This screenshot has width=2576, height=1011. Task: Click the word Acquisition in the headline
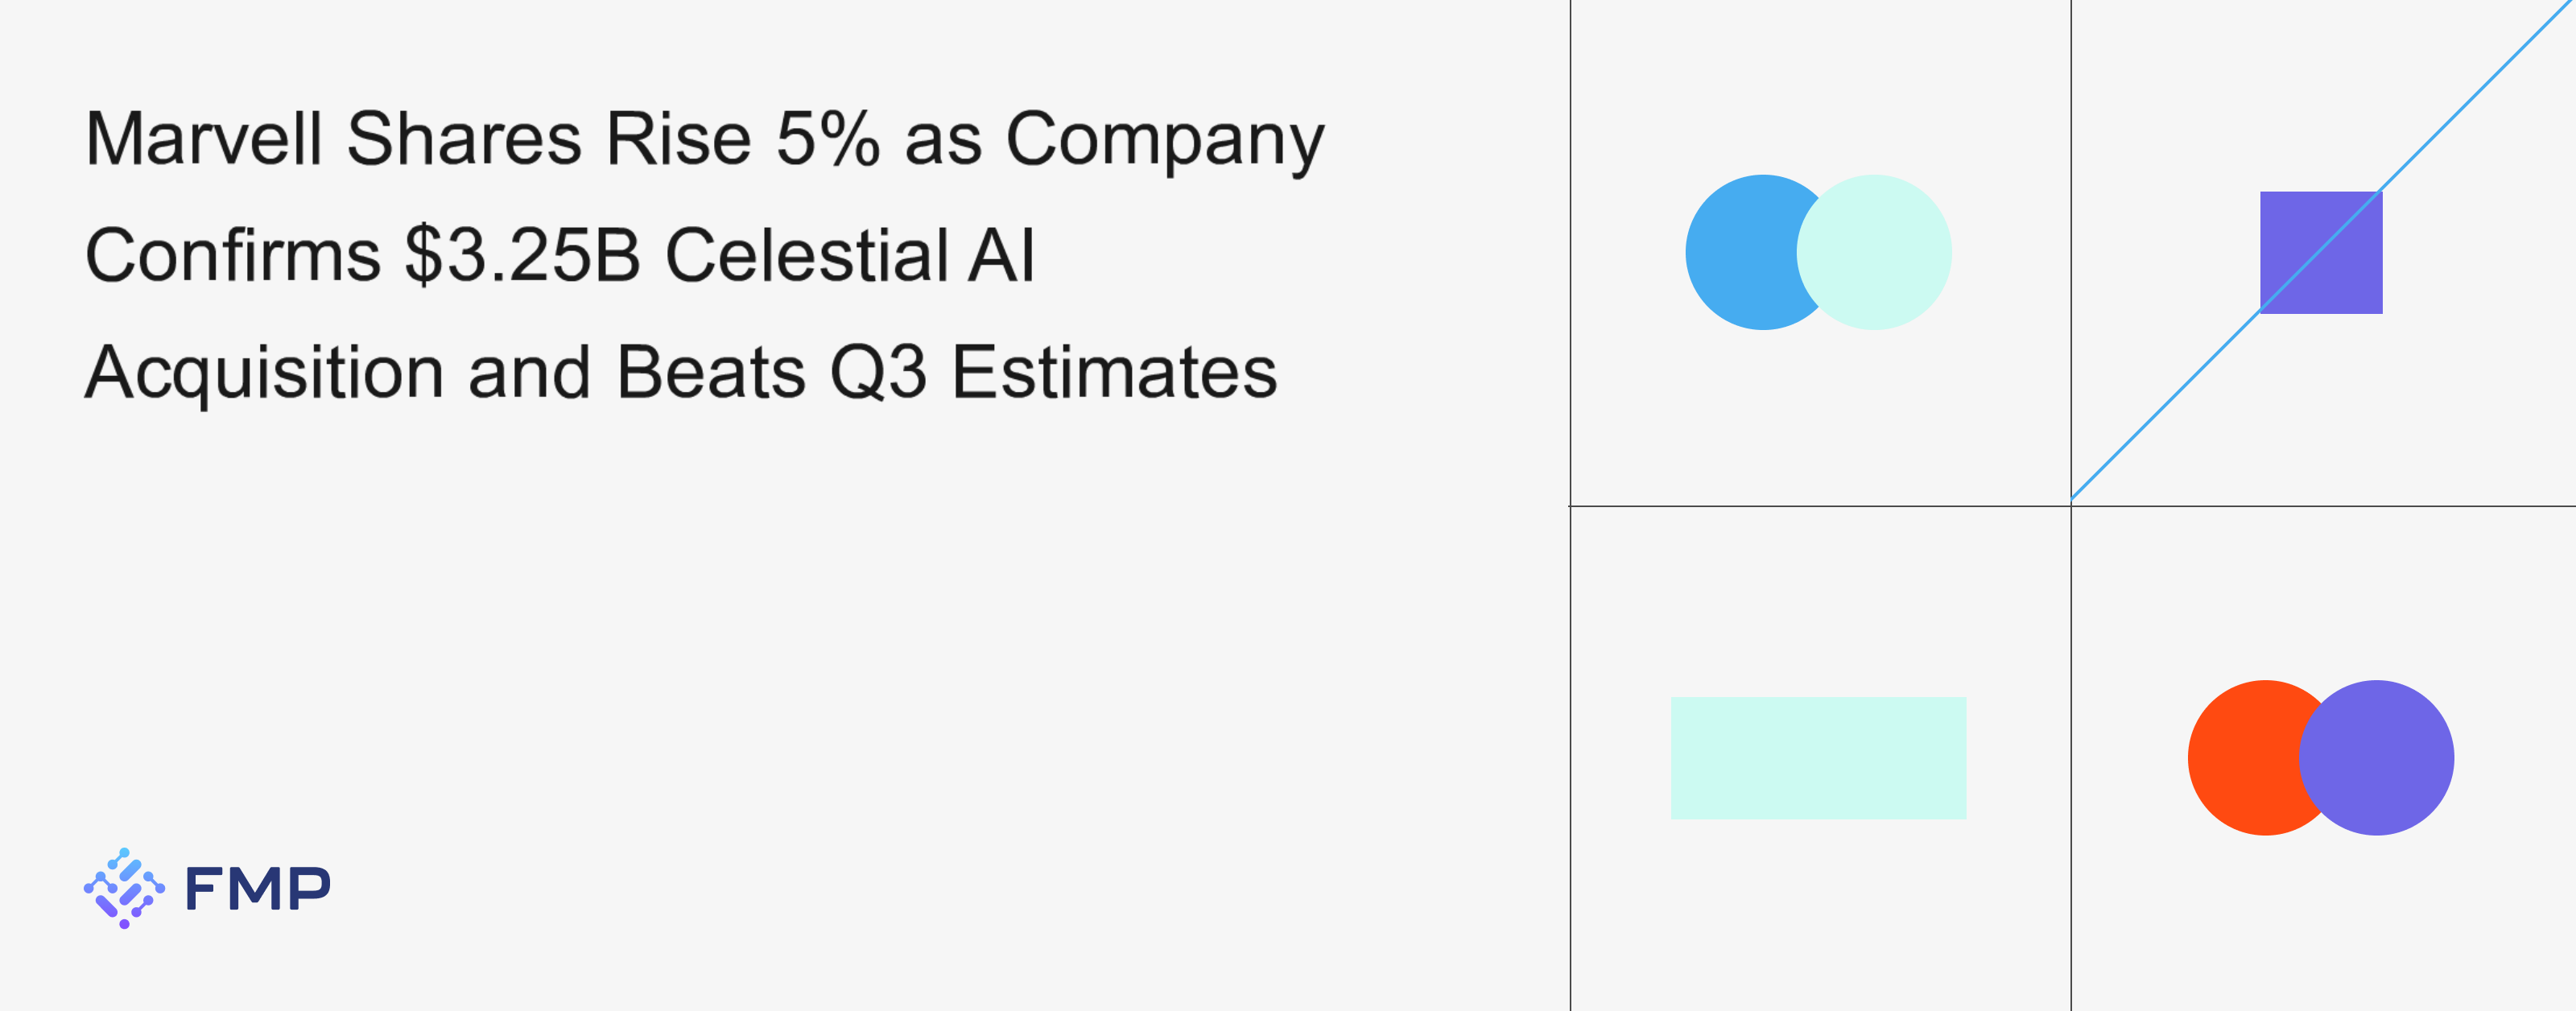point(264,372)
